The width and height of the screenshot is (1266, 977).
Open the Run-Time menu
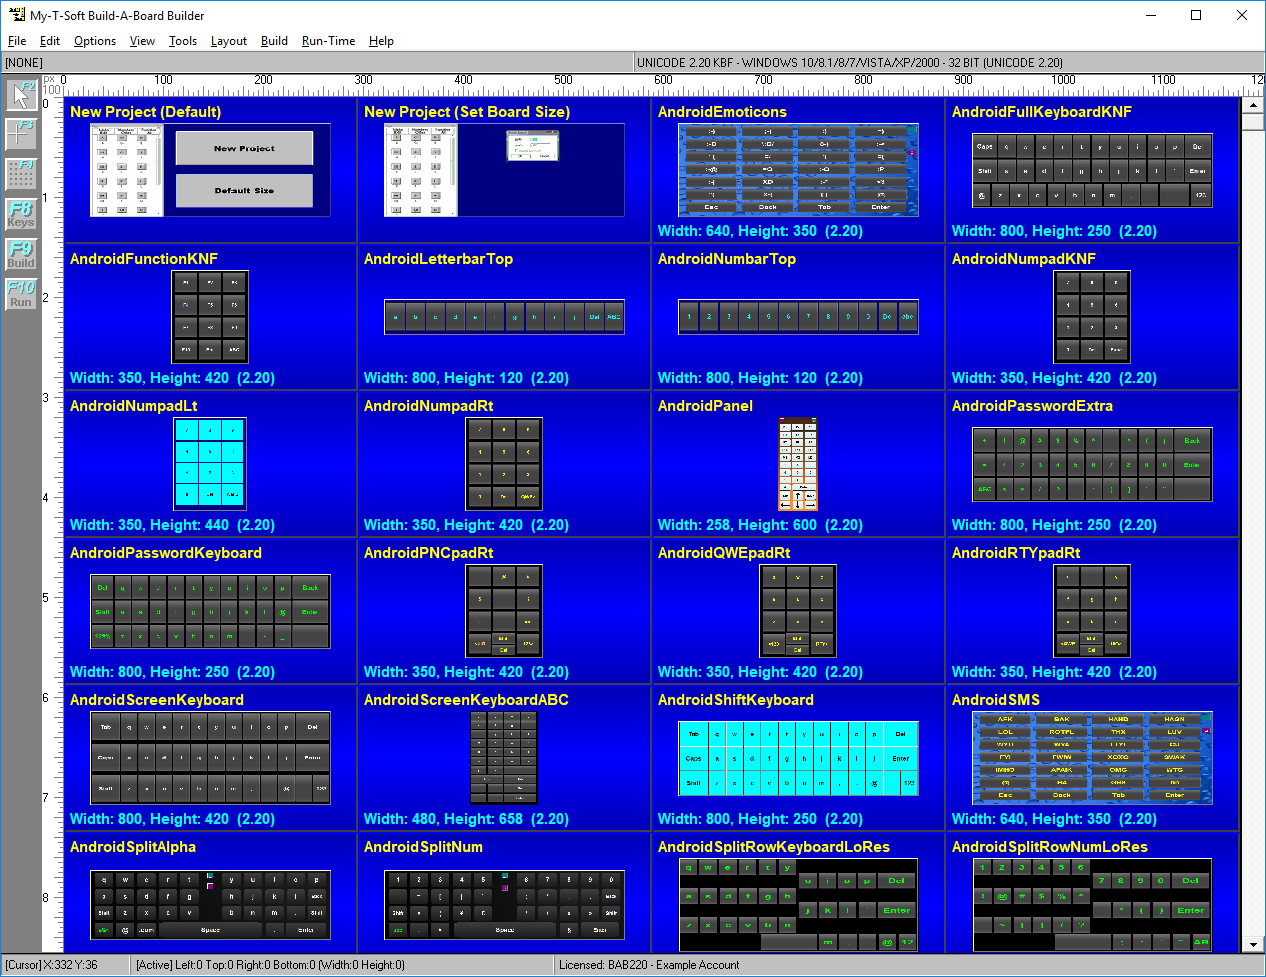click(328, 41)
